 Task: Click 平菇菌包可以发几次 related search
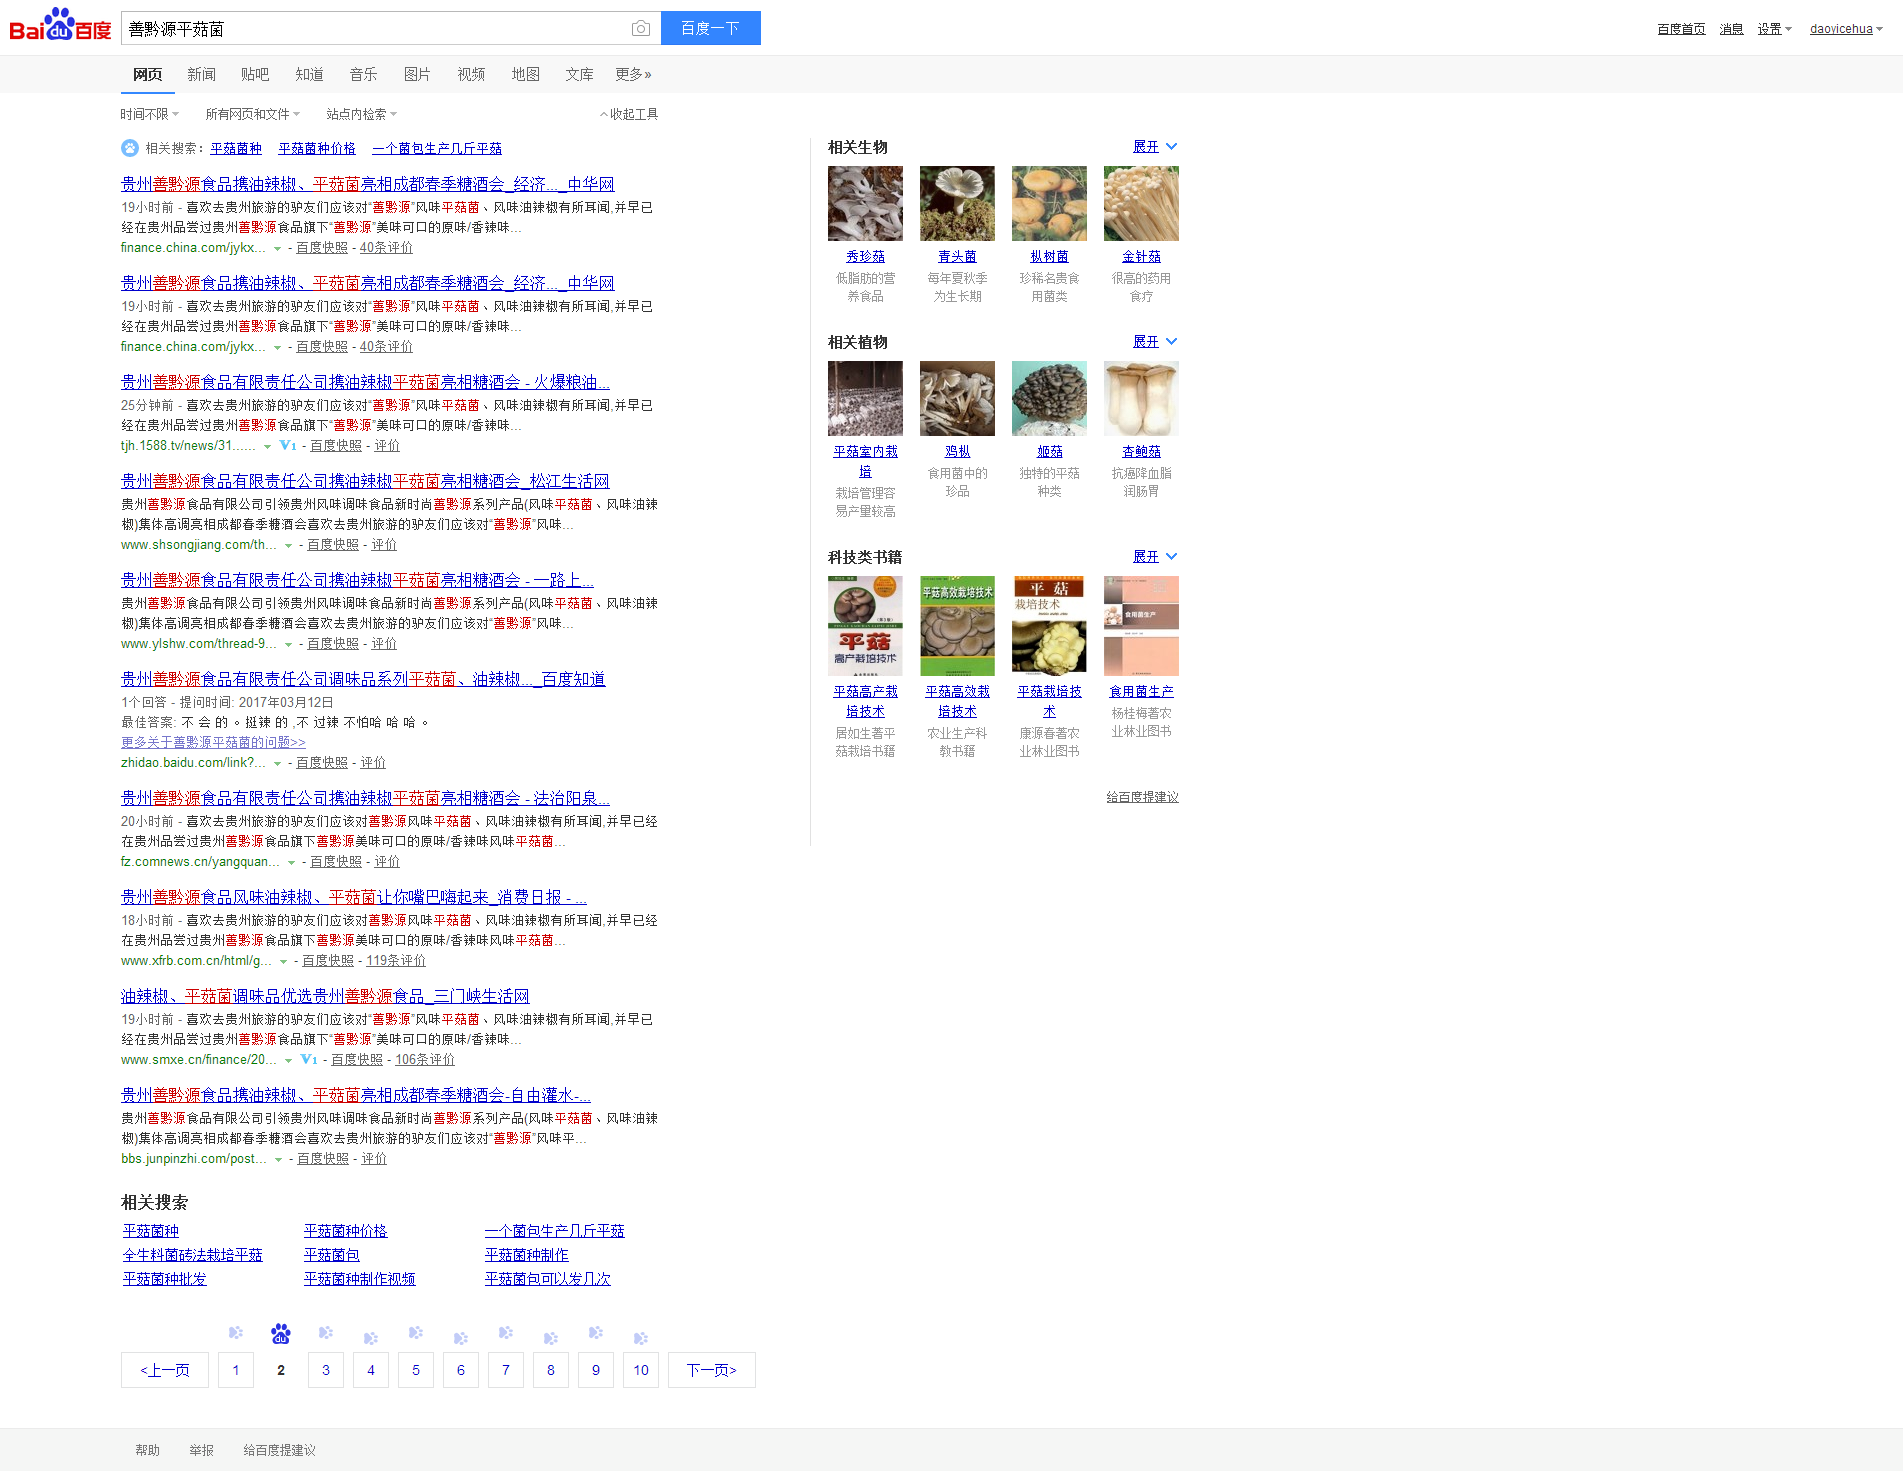coord(548,1279)
